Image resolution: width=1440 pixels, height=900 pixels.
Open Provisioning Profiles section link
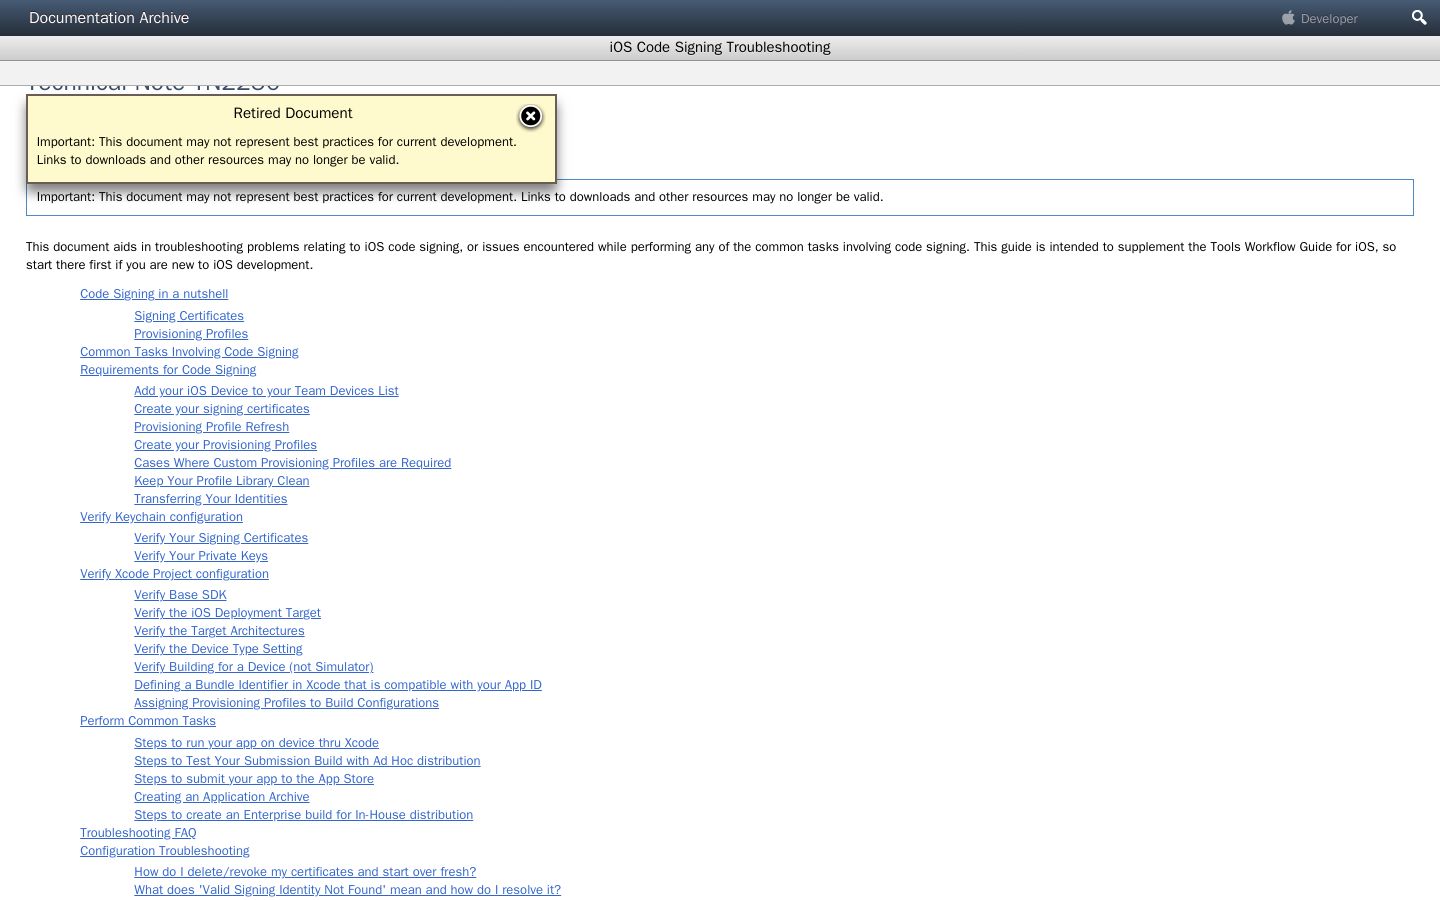tap(191, 334)
